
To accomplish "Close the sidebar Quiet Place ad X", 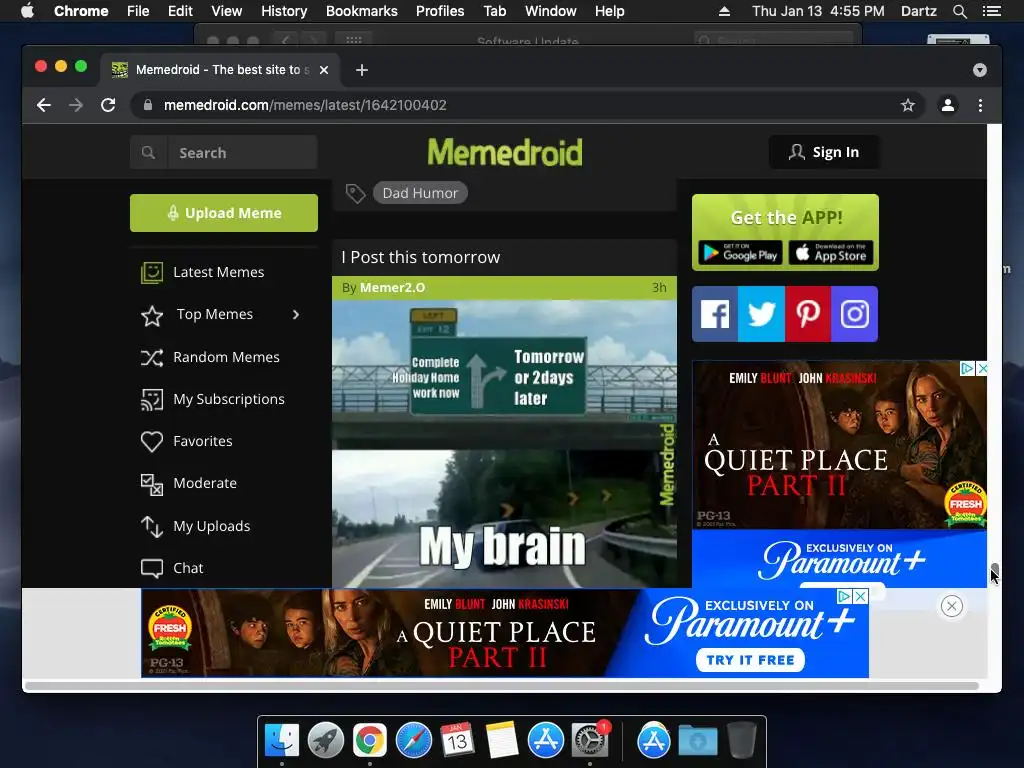I will pyautogui.click(x=982, y=368).
